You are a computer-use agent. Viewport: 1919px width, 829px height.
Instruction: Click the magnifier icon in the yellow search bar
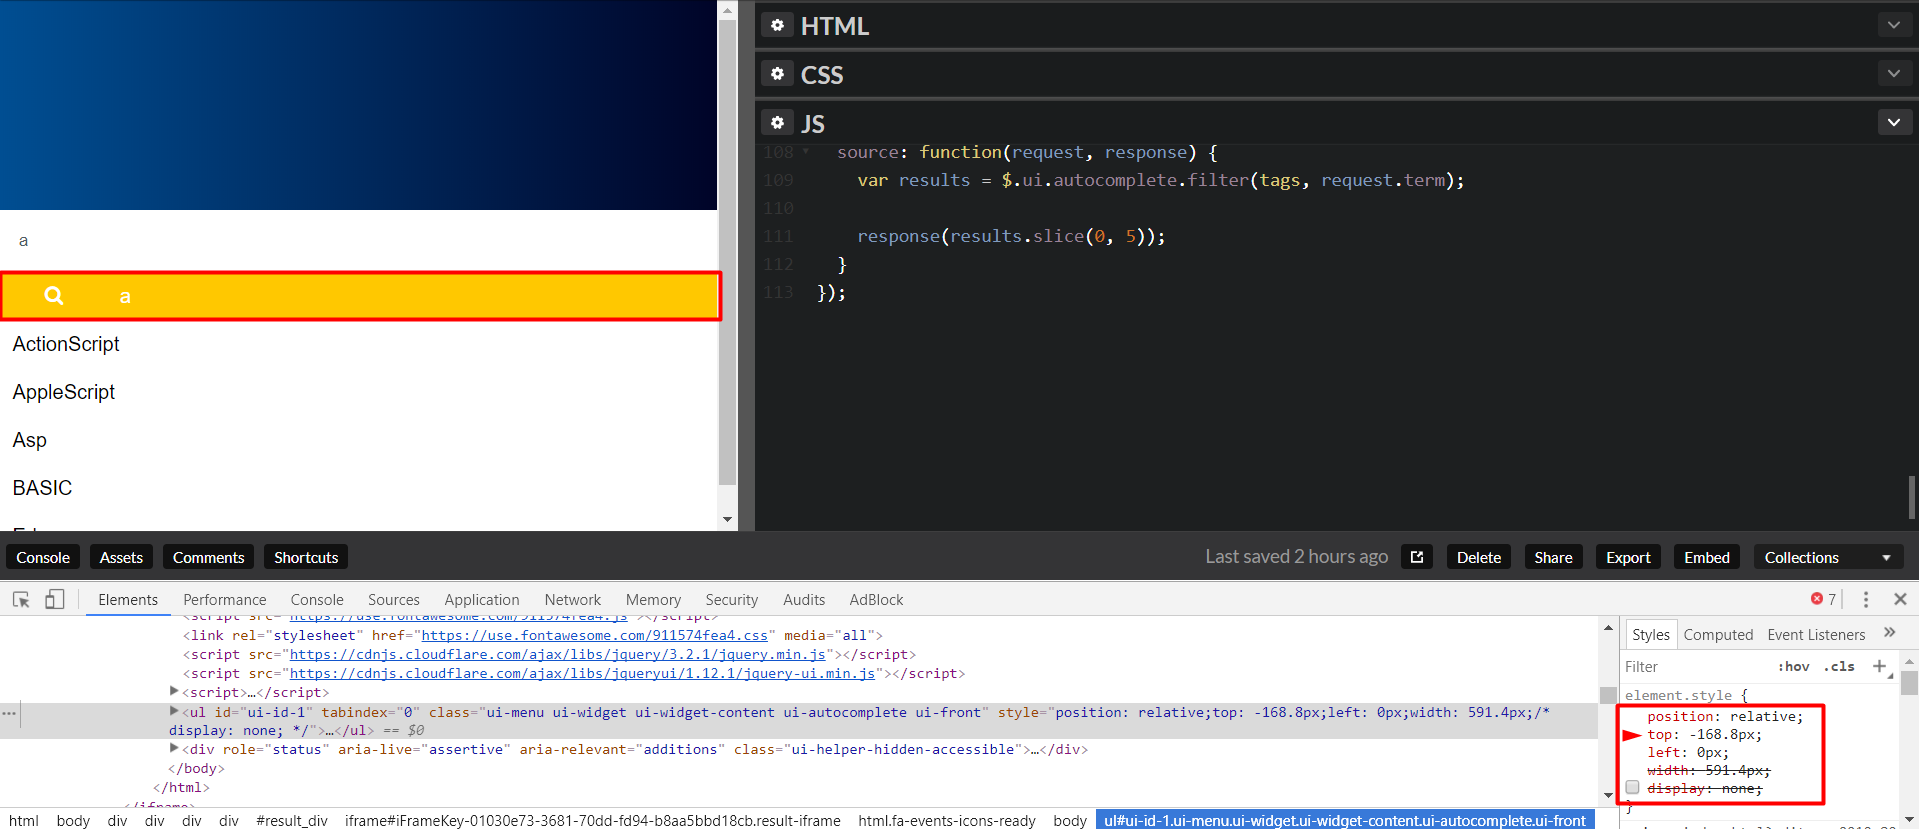(54, 295)
